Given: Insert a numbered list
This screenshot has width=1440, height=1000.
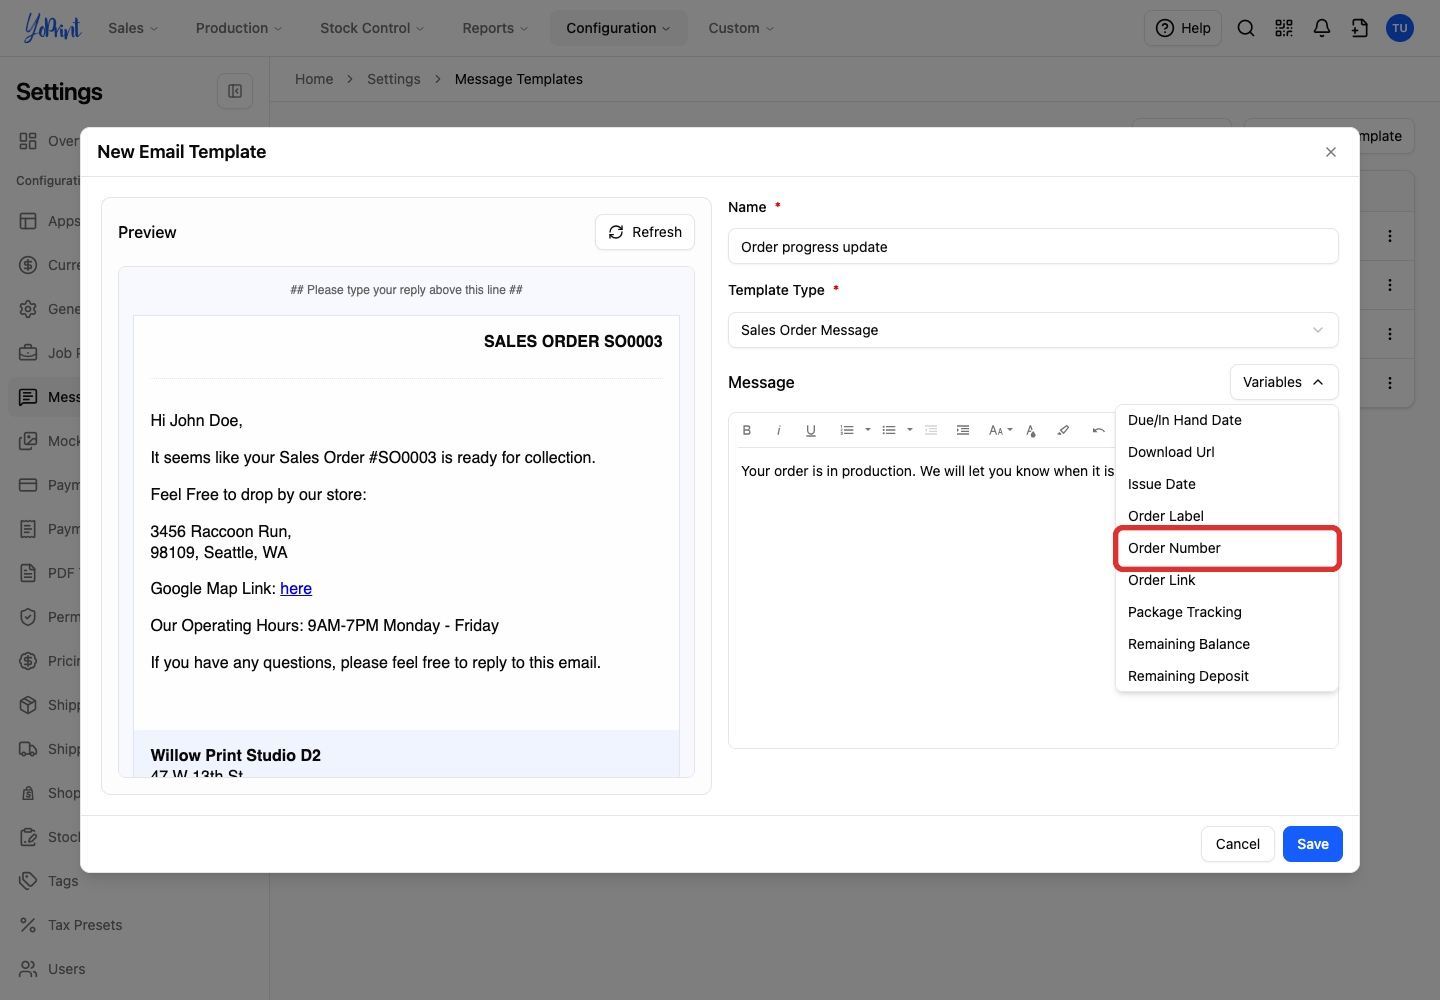Looking at the screenshot, I should tap(847, 430).
